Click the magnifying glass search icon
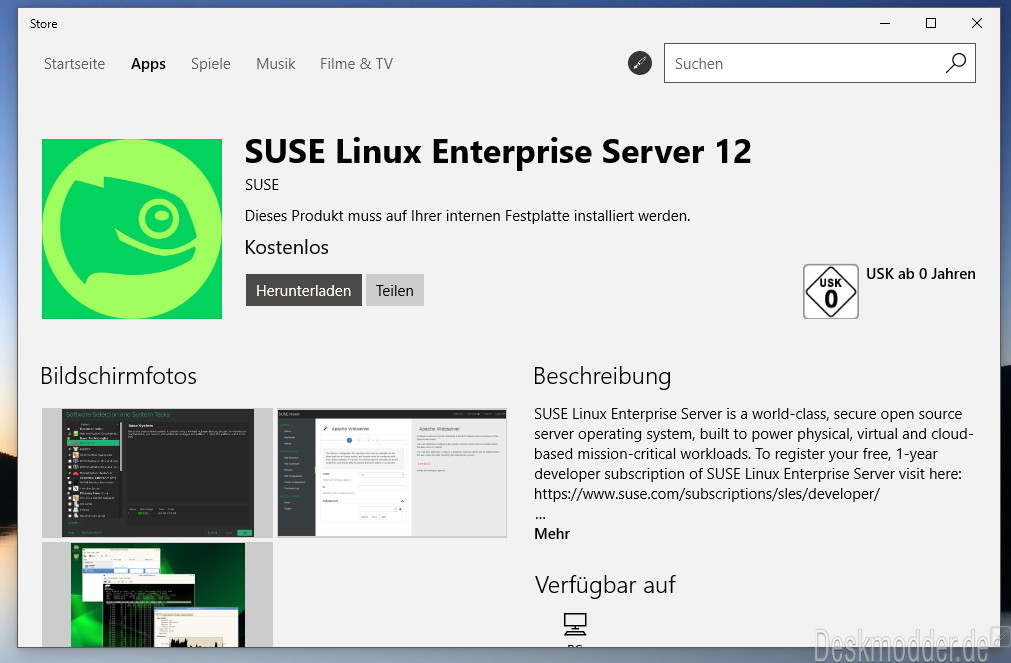 (x=956, y=63)
